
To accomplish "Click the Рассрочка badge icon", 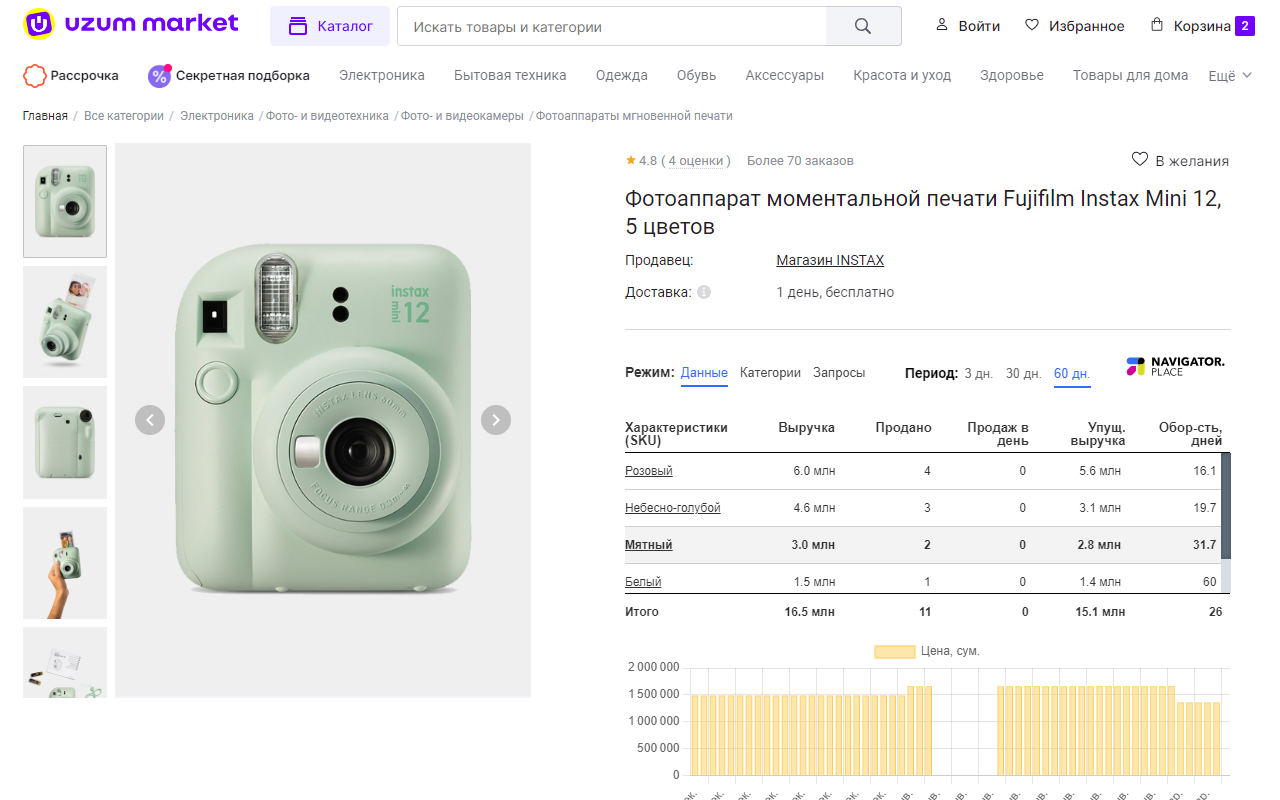I will (x=35, y=75).
